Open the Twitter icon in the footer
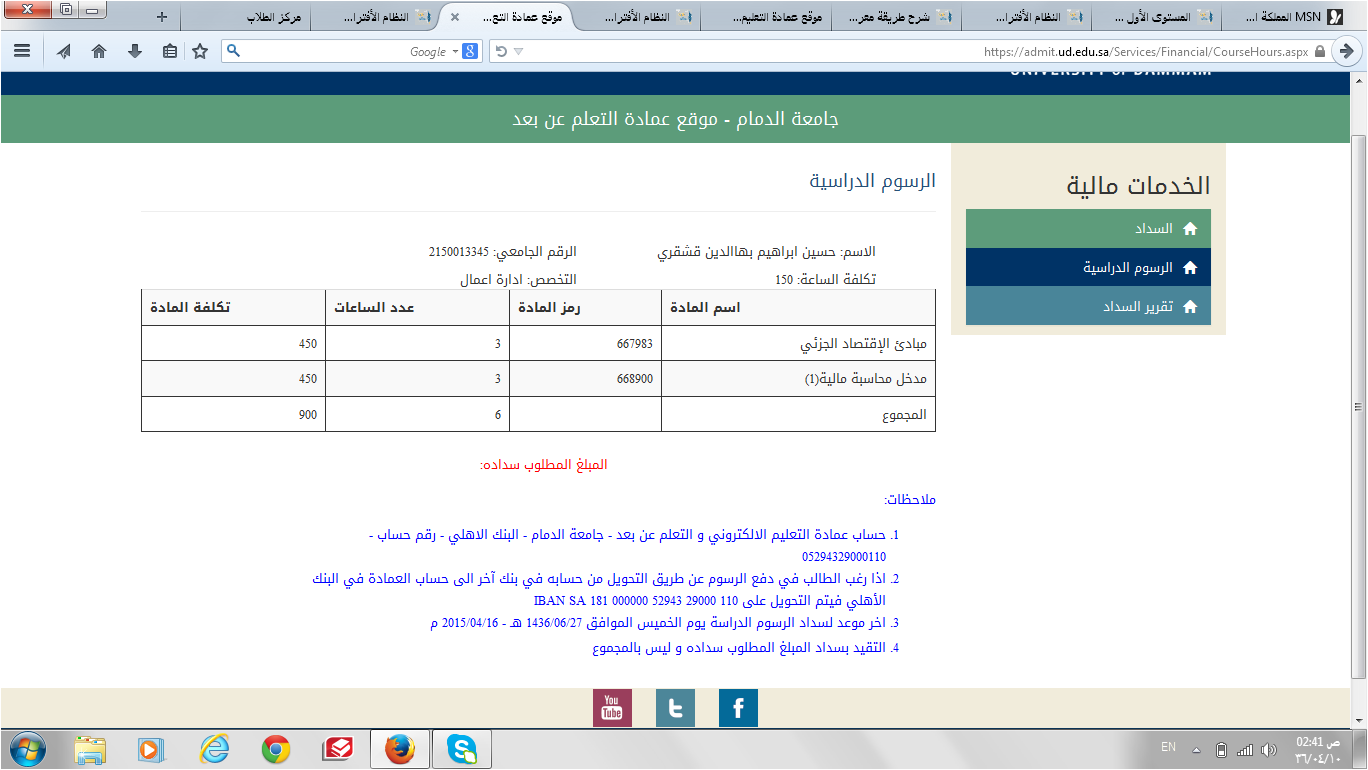This screenshot has width=1368, height=770. (675, 708)
